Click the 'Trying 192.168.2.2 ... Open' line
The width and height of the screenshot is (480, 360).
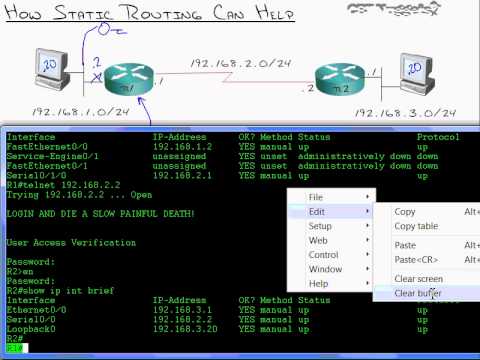79,195
